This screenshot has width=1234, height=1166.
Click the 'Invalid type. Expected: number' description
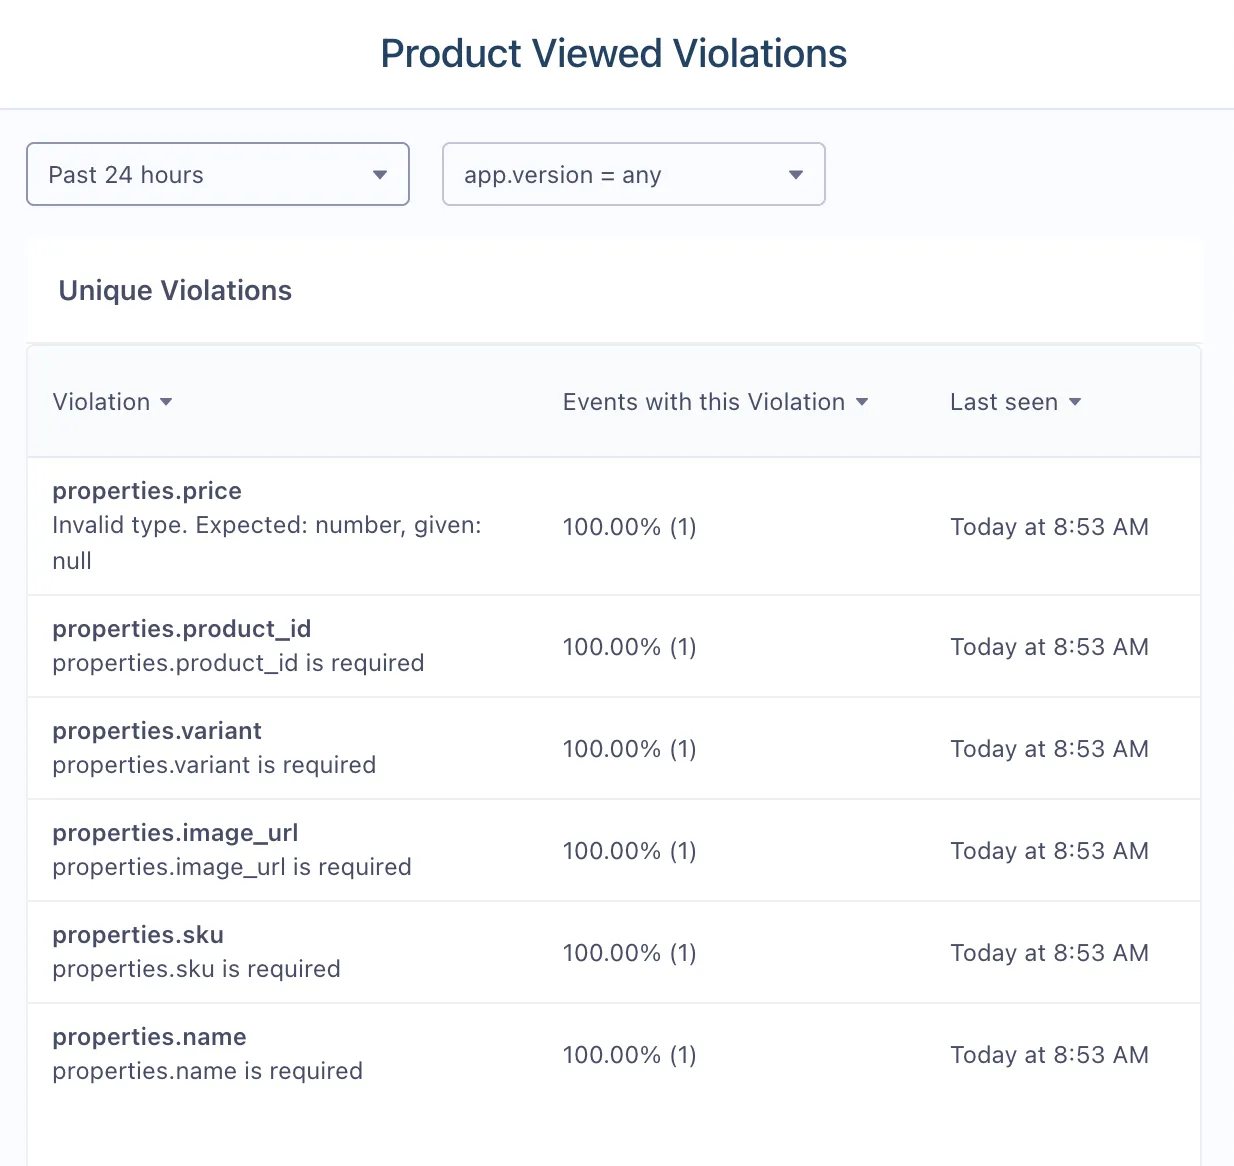[267, 543]
